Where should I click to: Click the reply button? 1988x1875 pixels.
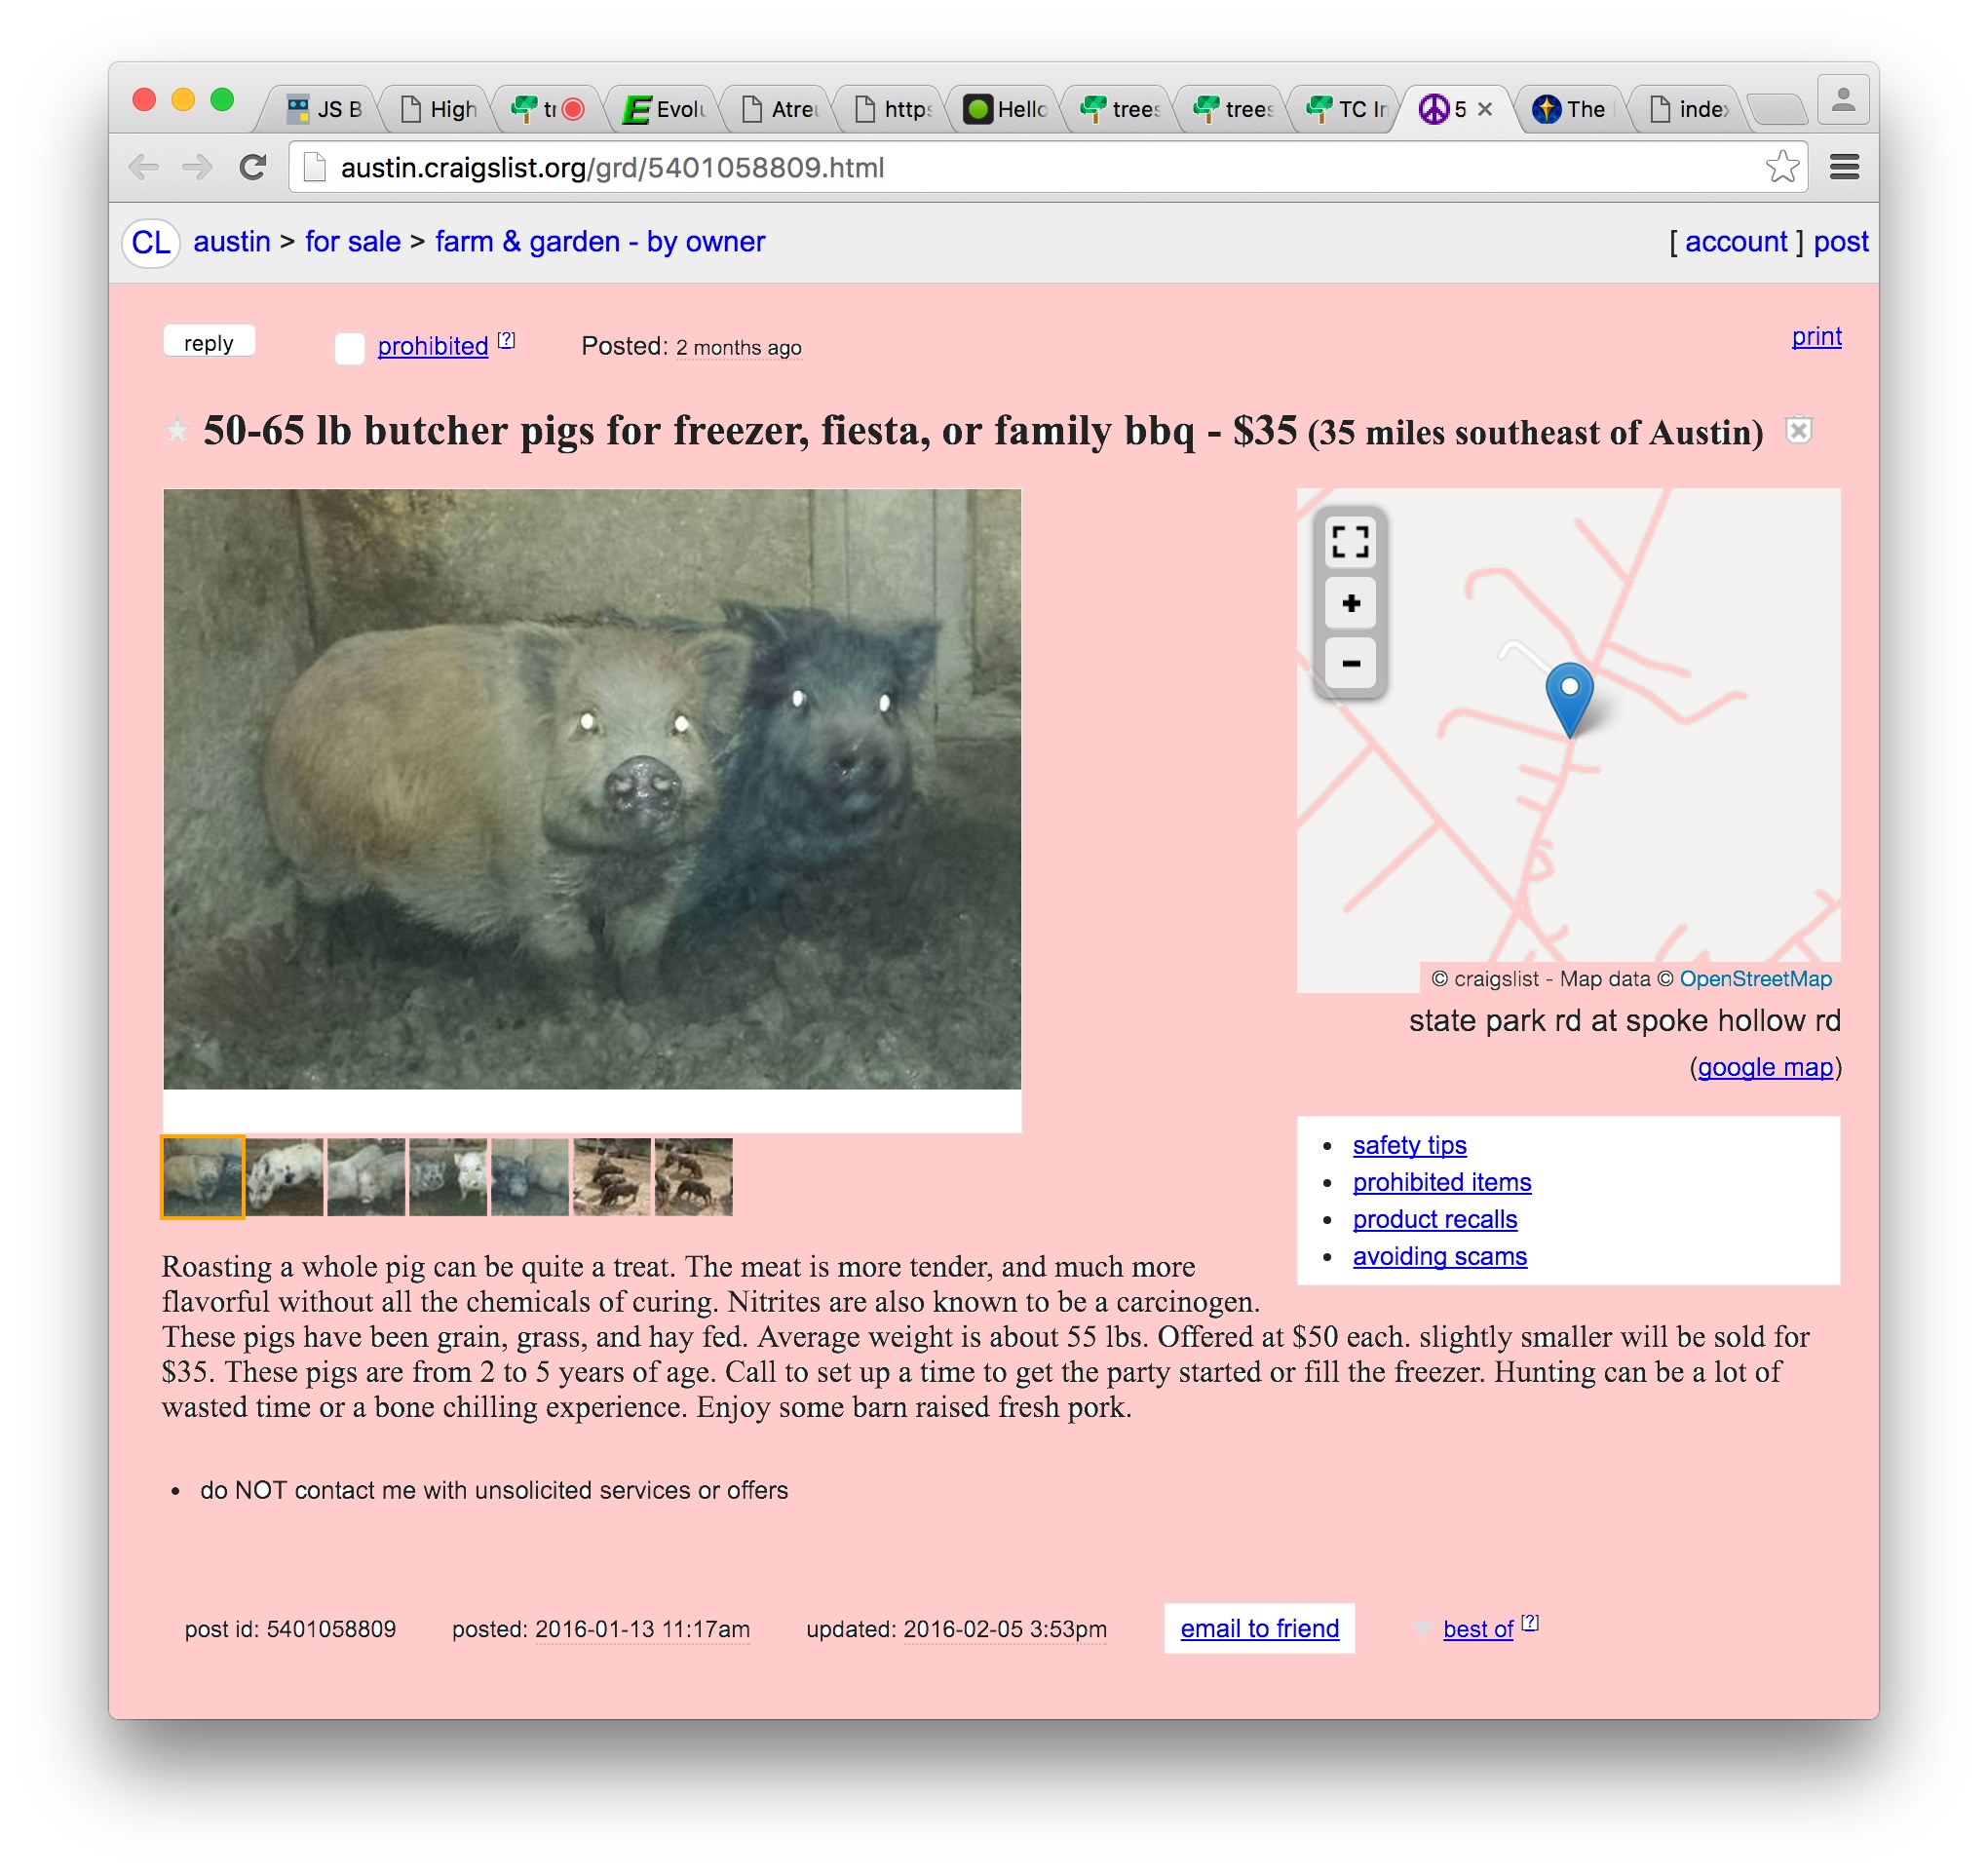coord(209,342)
